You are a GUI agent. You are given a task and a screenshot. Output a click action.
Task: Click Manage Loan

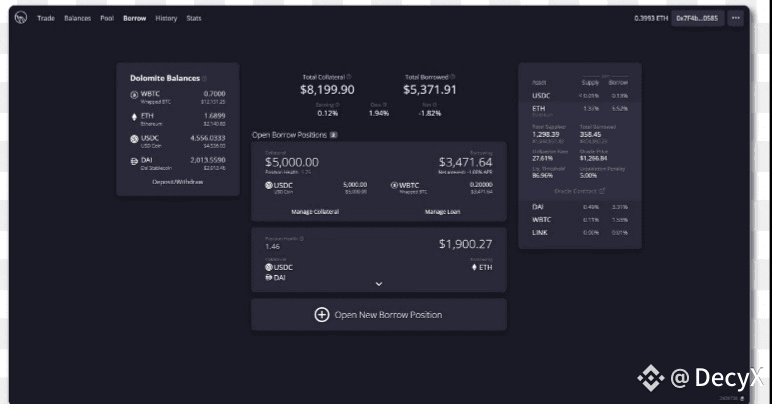coord(443,212)
